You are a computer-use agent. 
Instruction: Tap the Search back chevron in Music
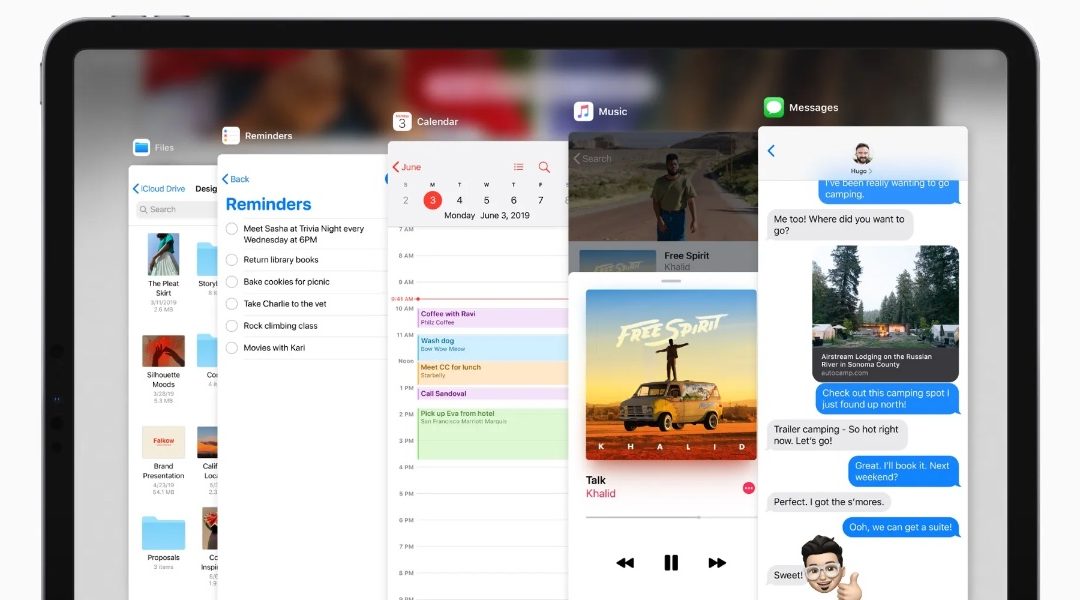coord(578,158)
